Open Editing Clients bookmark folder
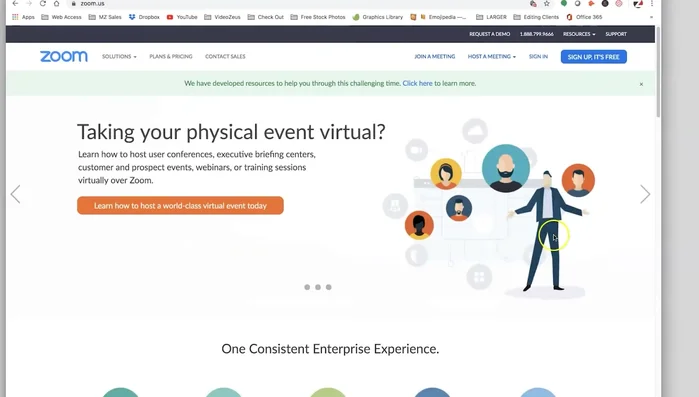The height and width of the screenshot is (397, 699). [536, 17]
